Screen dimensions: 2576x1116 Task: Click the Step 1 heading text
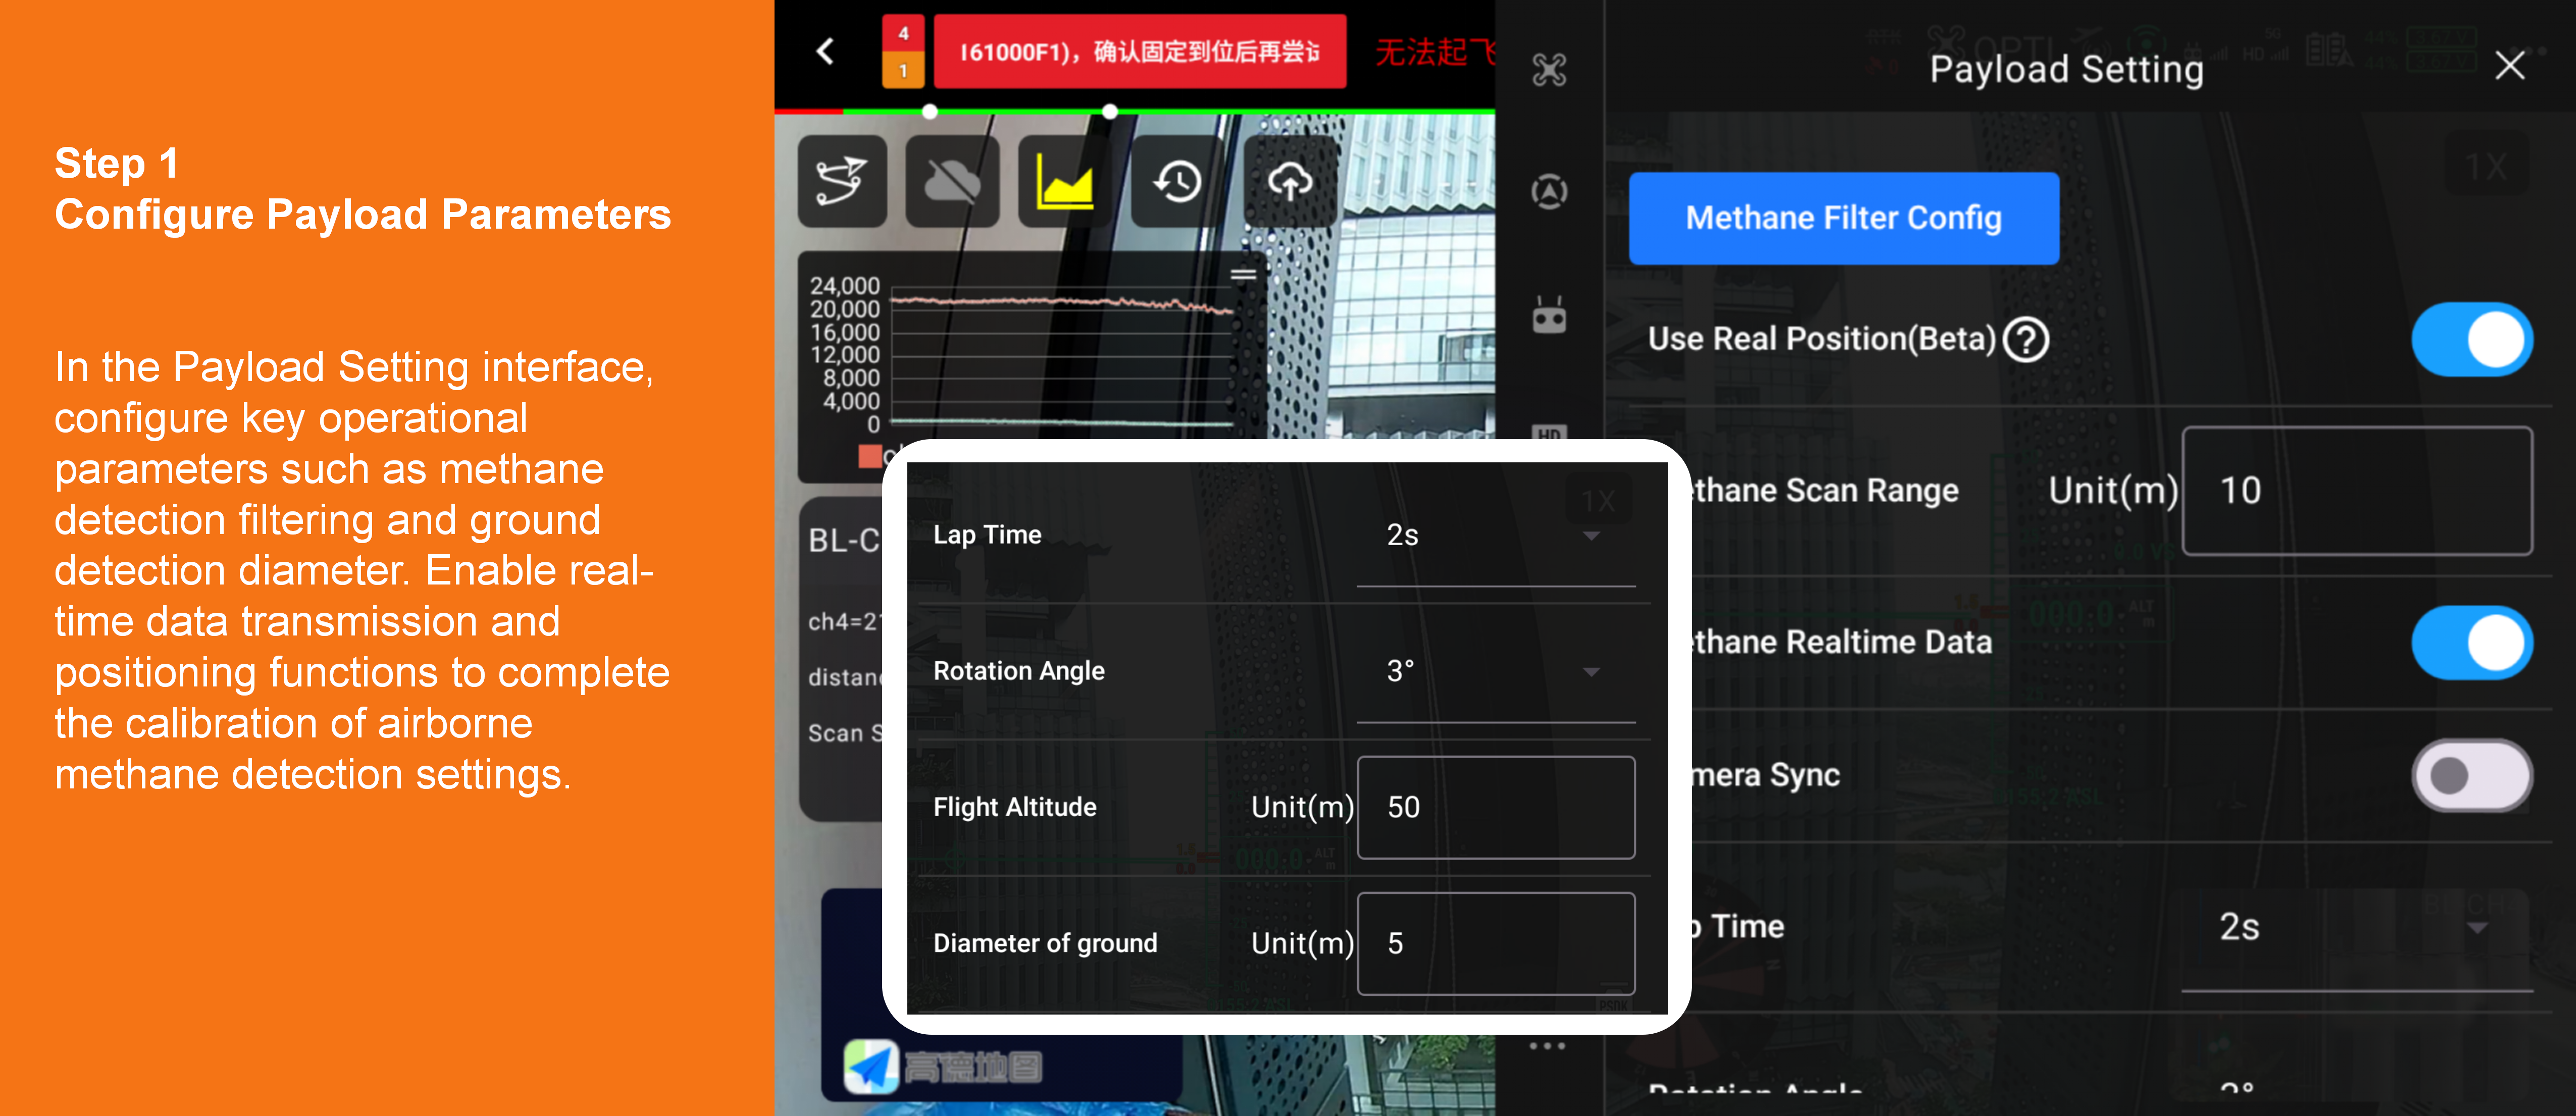117,163
